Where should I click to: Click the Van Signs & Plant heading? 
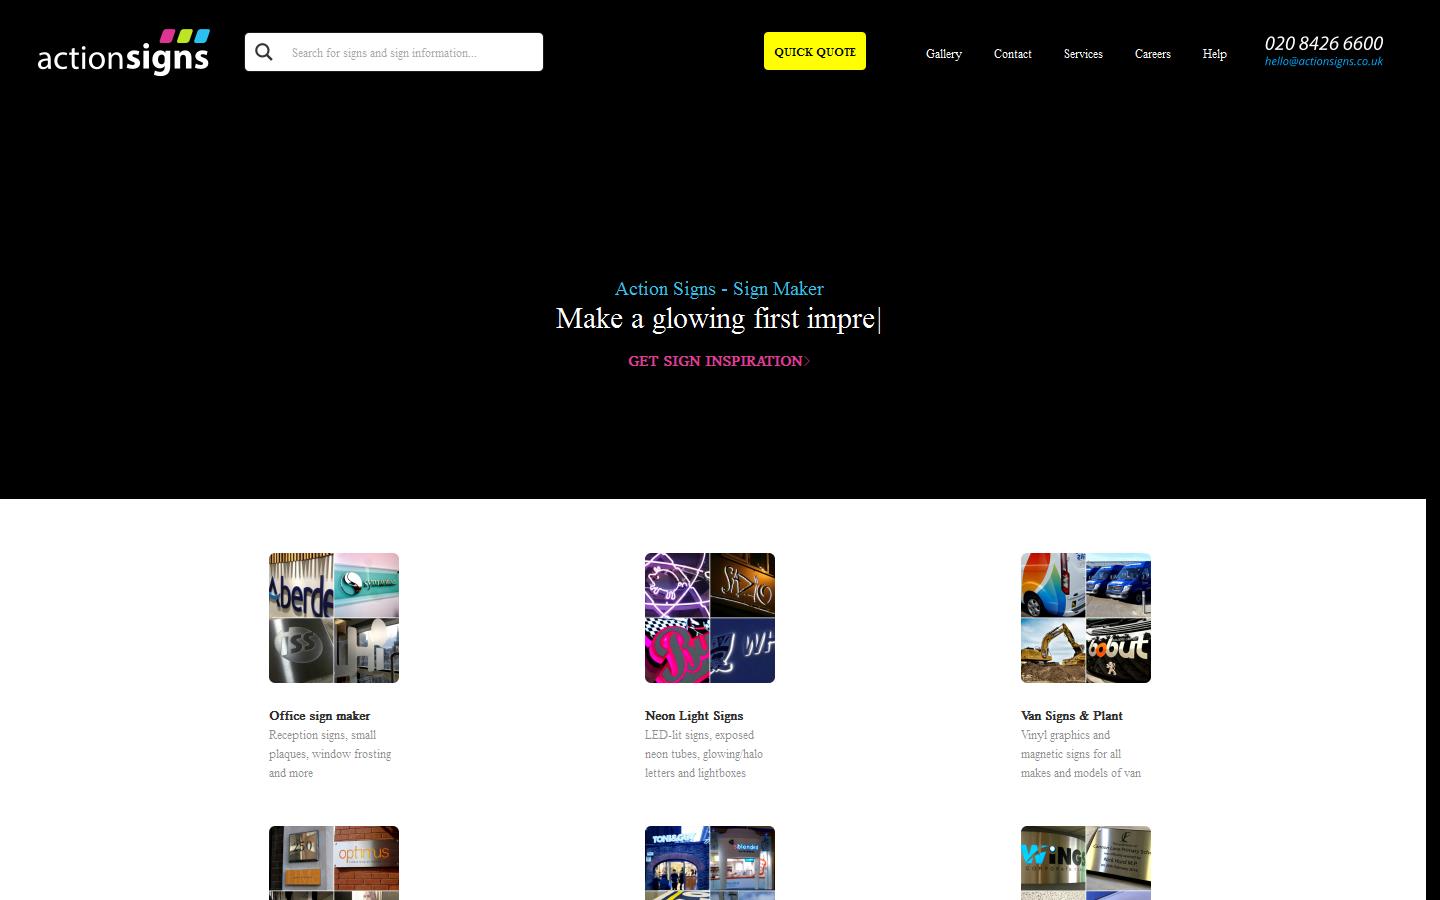(x=1071, y=716)
